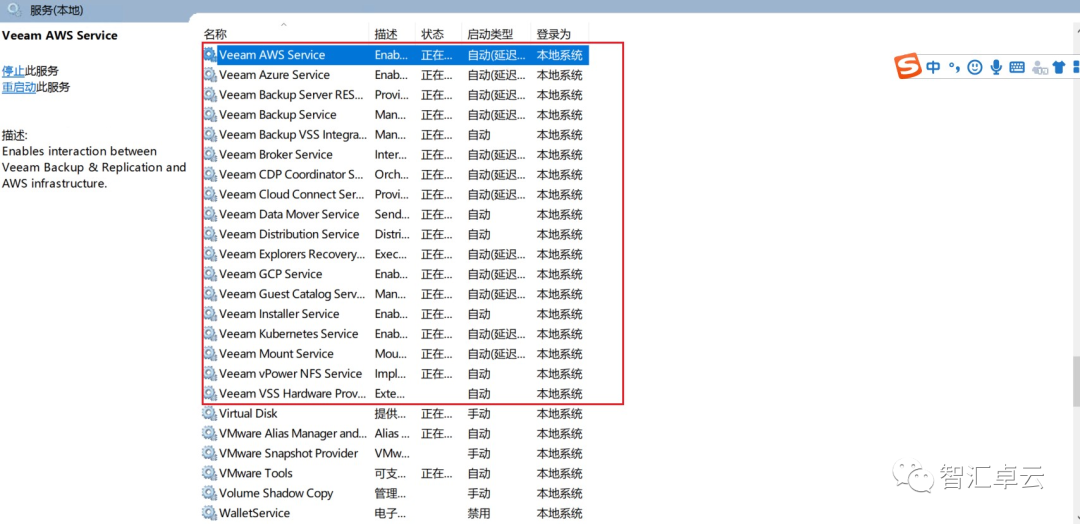Click gear icon beside Veeam Mount Service
1080x524 pixels.
(210, 354)
